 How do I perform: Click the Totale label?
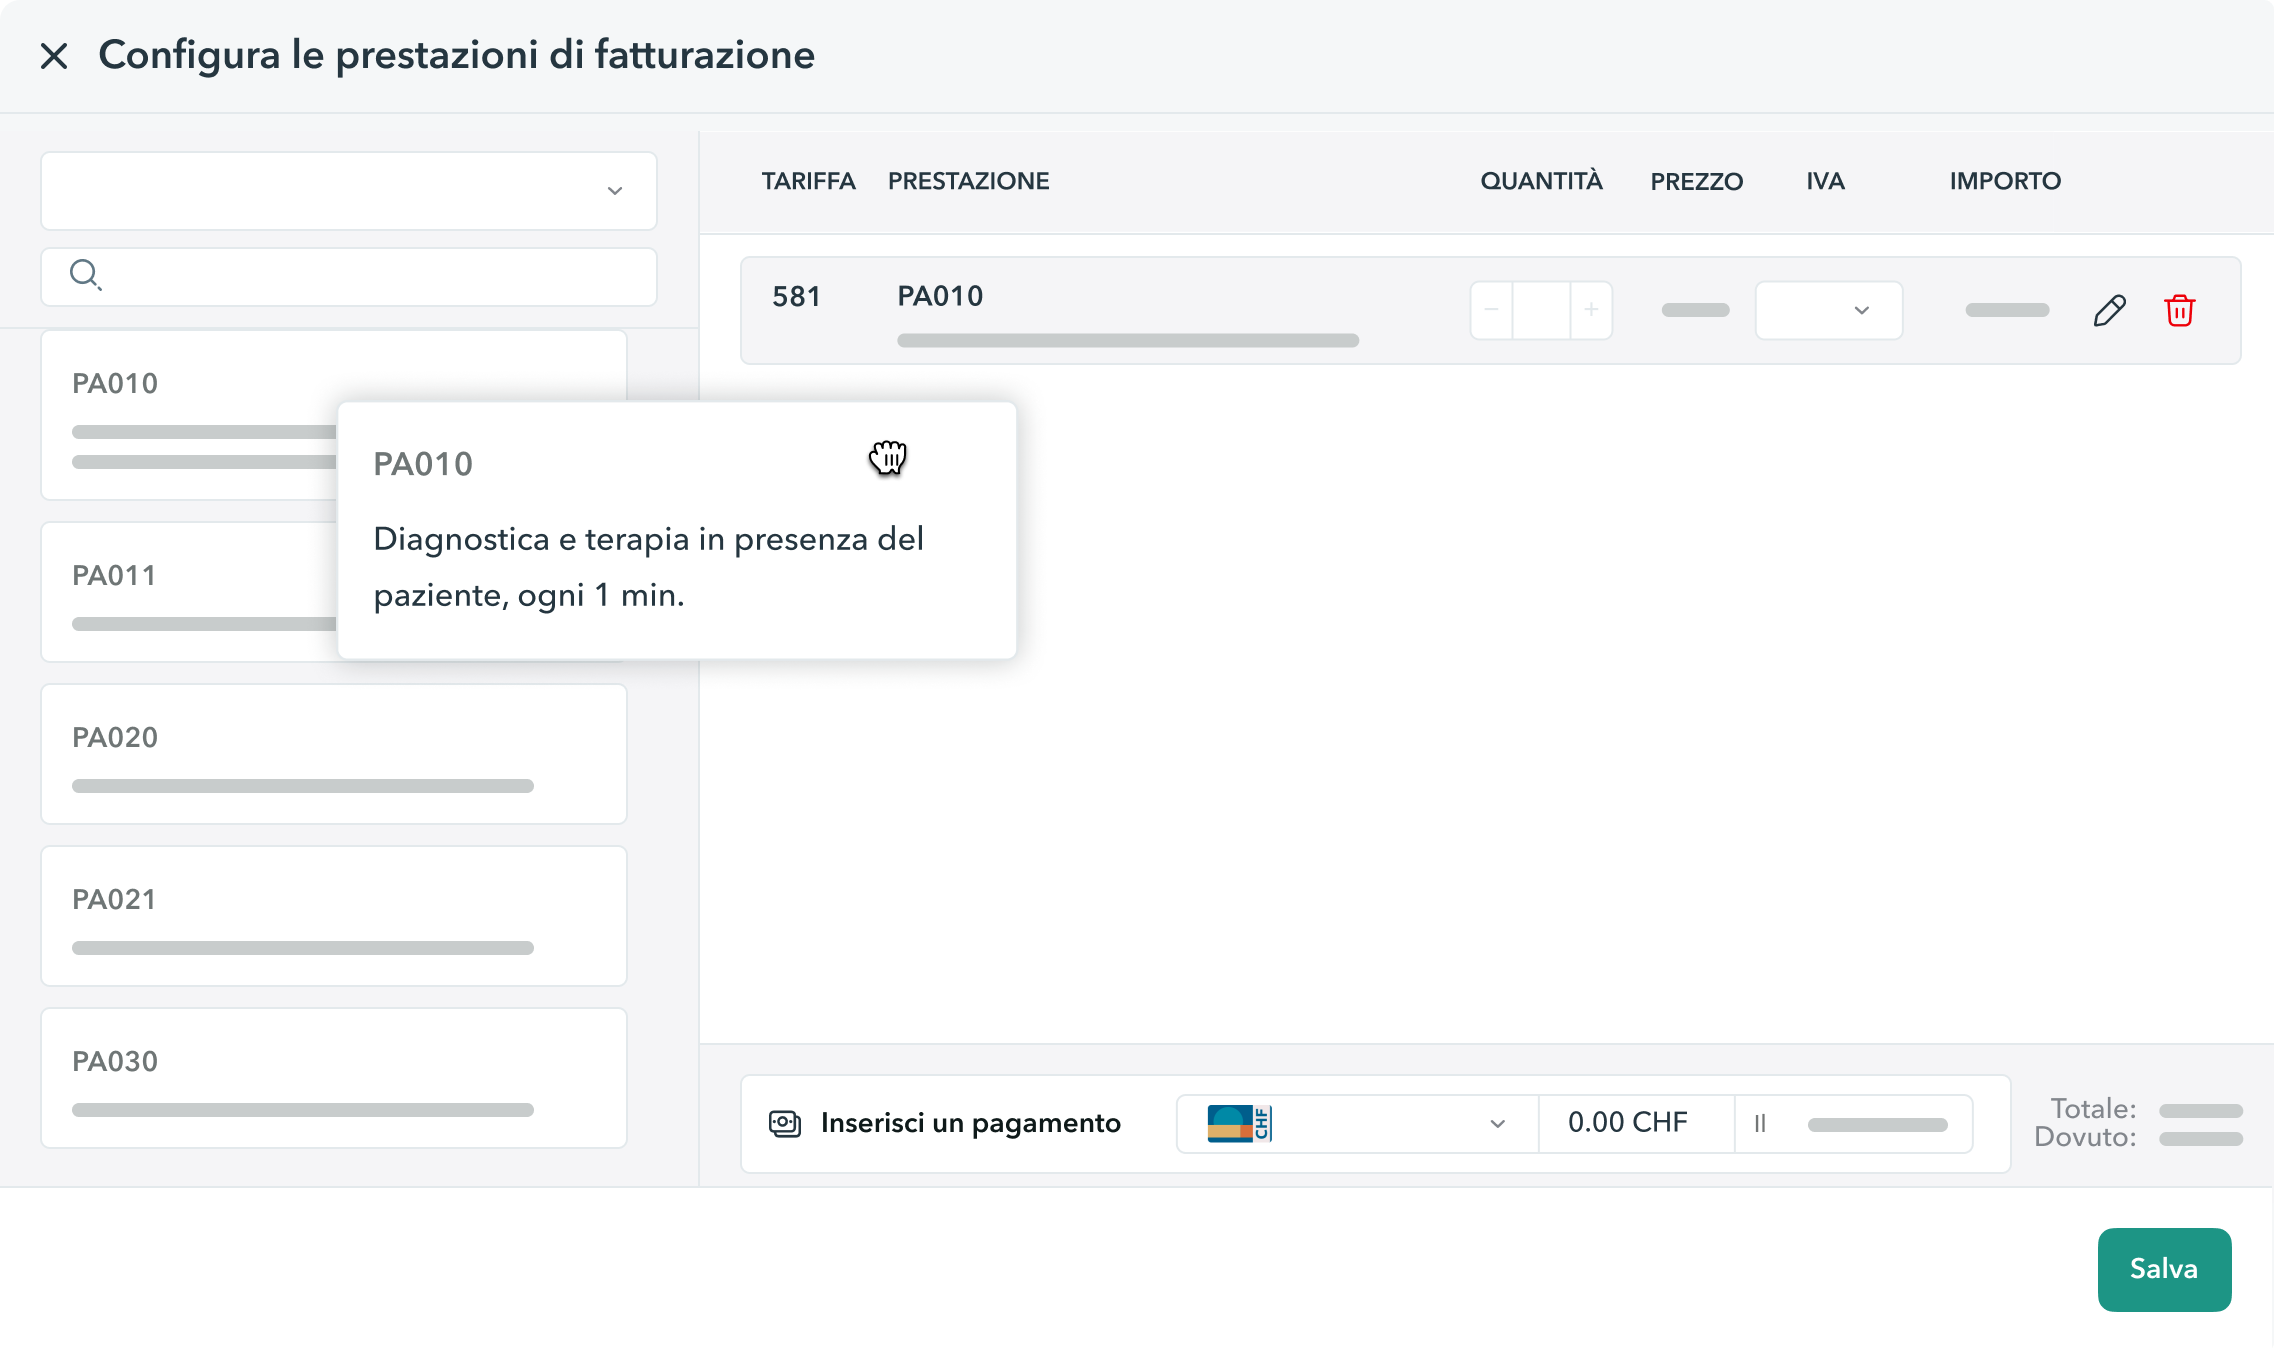click(2093, 1109)
